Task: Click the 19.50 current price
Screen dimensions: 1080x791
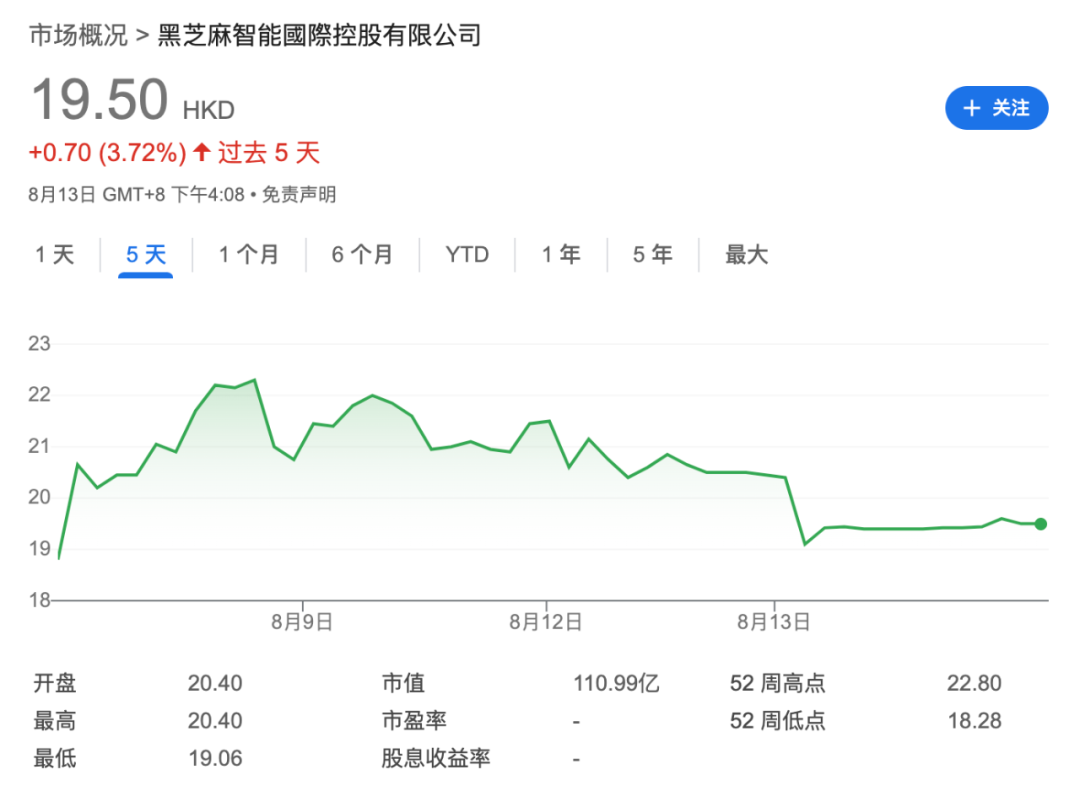Action: 100,100
